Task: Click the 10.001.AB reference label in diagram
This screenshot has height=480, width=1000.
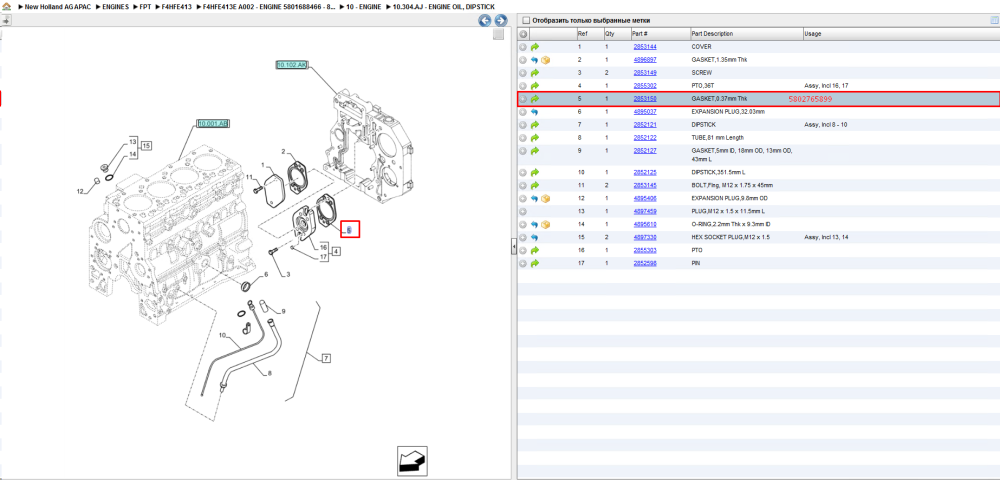Action: [213, 123]
